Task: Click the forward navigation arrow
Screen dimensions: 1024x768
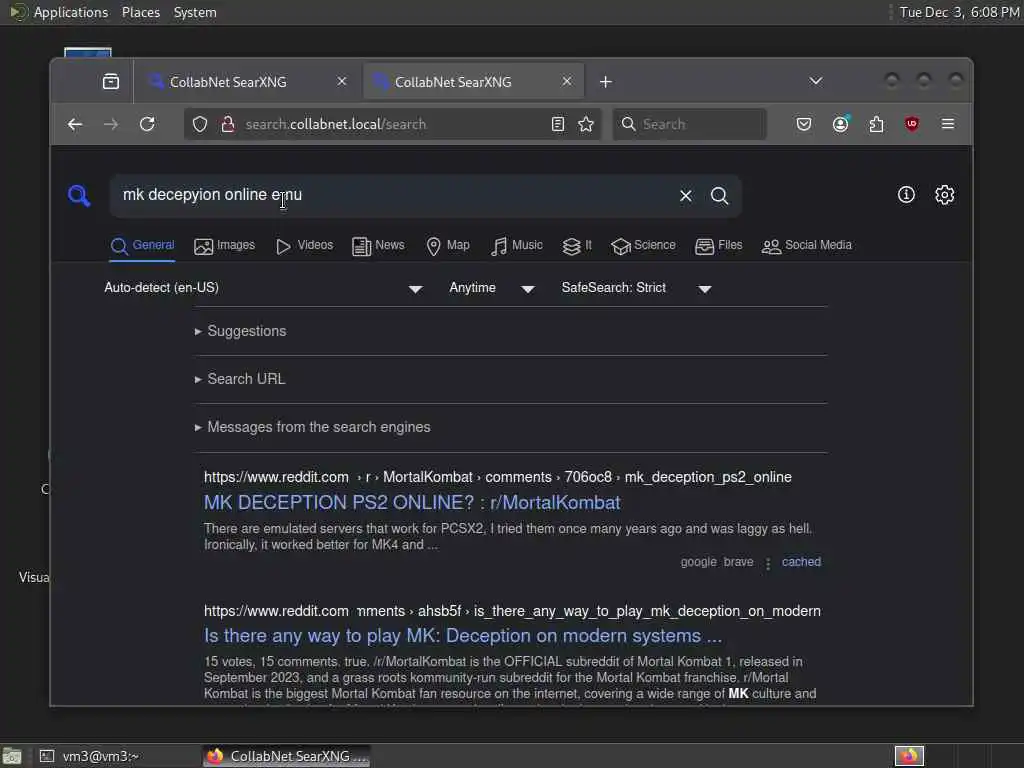Action: [x=111, y=124]
